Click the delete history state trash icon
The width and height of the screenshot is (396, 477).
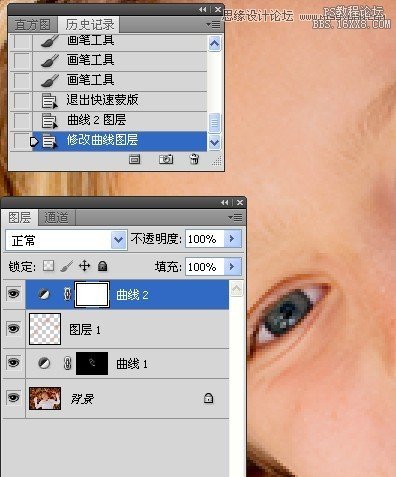[x=194, y=159]
